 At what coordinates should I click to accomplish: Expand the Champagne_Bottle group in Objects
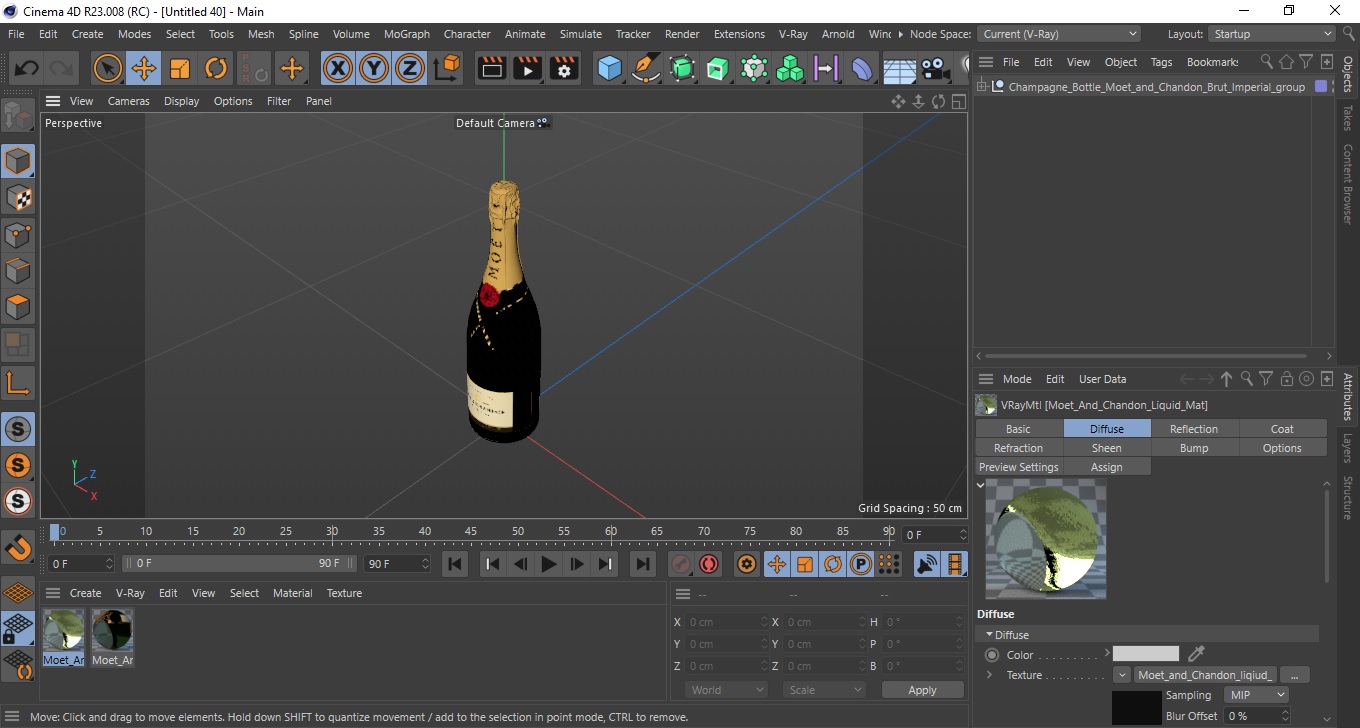point(982,87)
